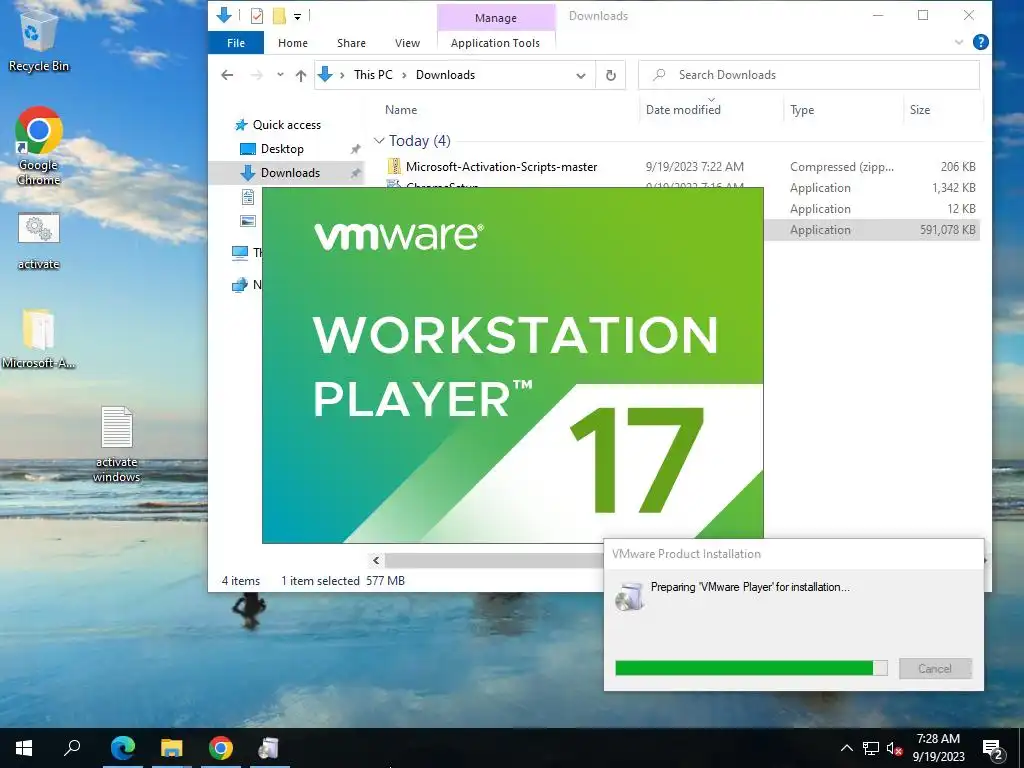Go up one folder level
1024x768 pixels.
[300, 75]
